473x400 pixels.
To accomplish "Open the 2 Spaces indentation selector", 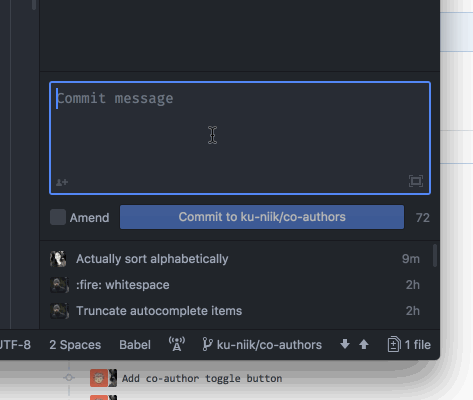I will point(75,345).
